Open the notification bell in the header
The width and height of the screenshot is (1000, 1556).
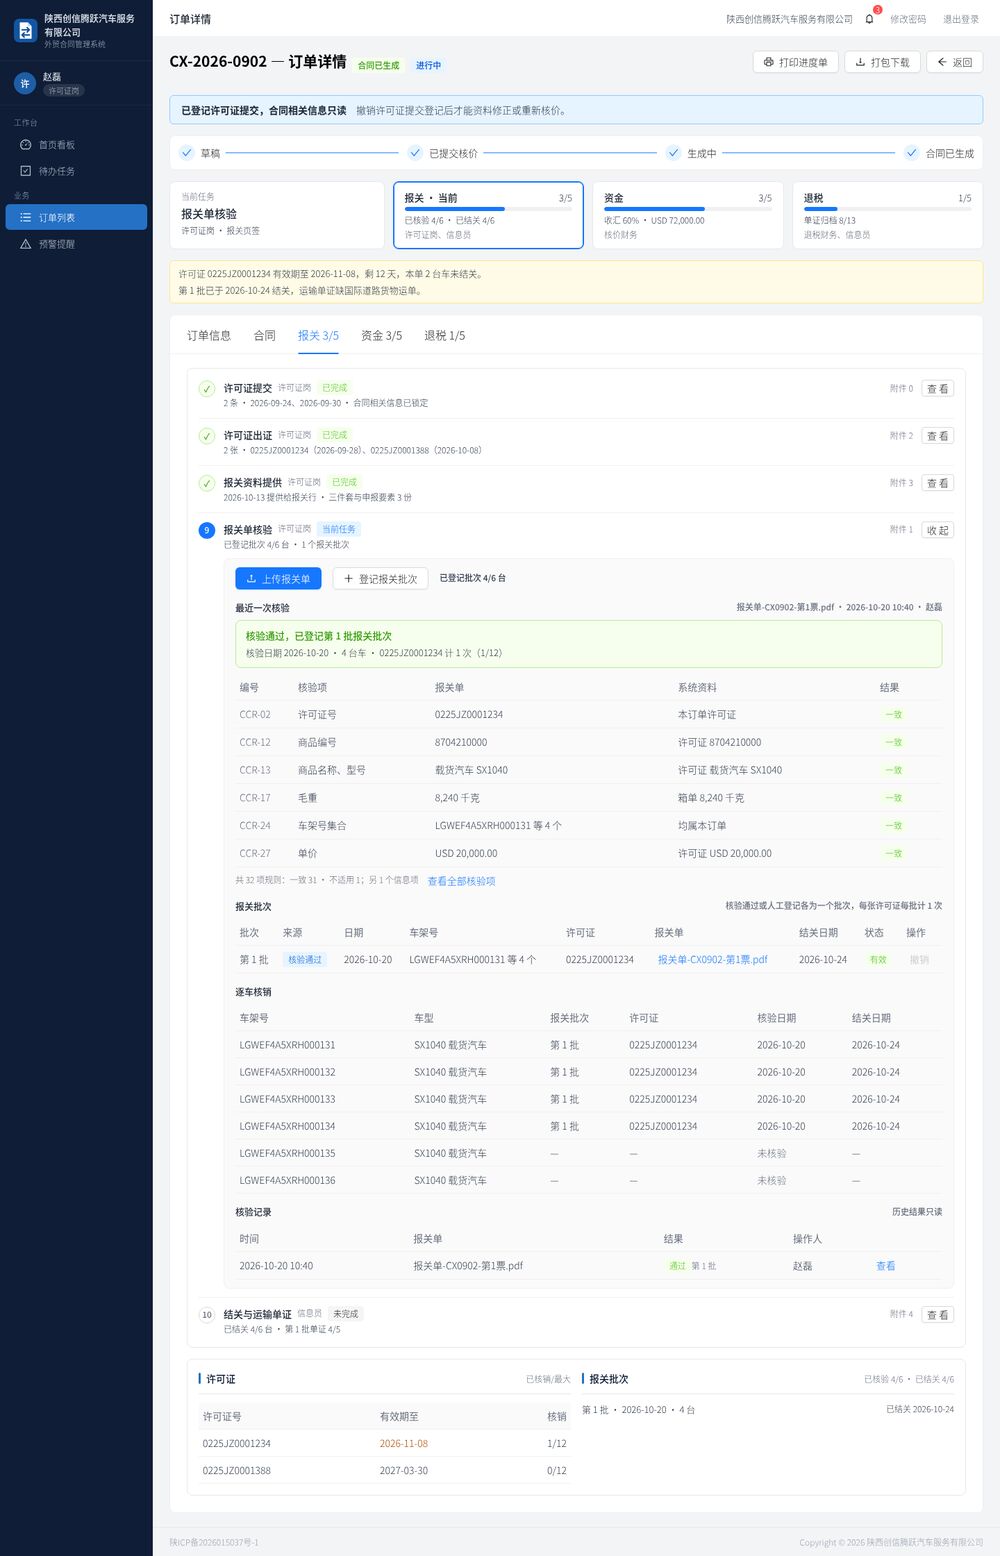tap(869, 19)
